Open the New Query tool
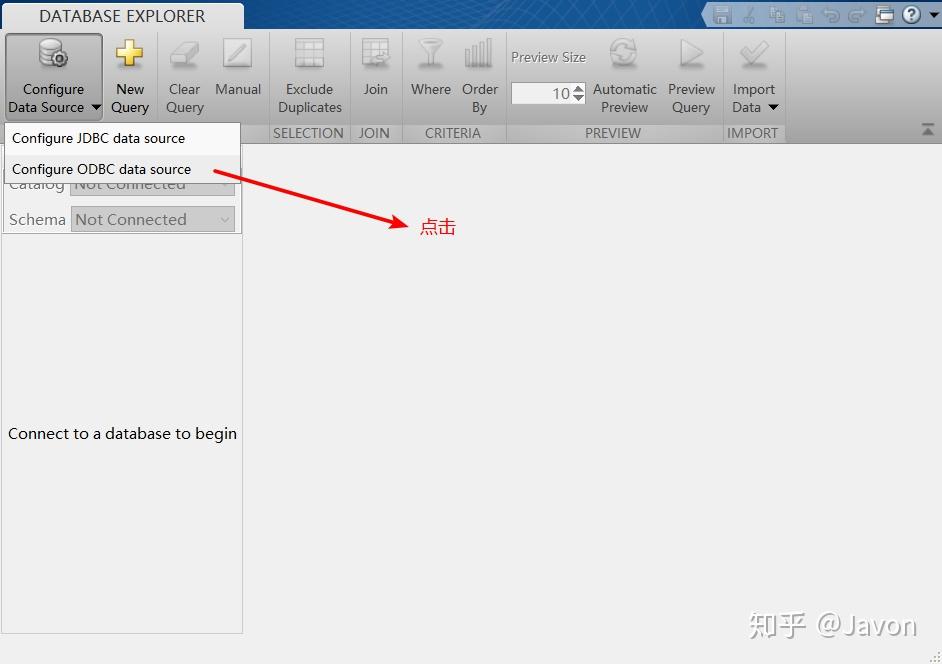The height and width of the screenshot is (664, 942). [130, 53]
